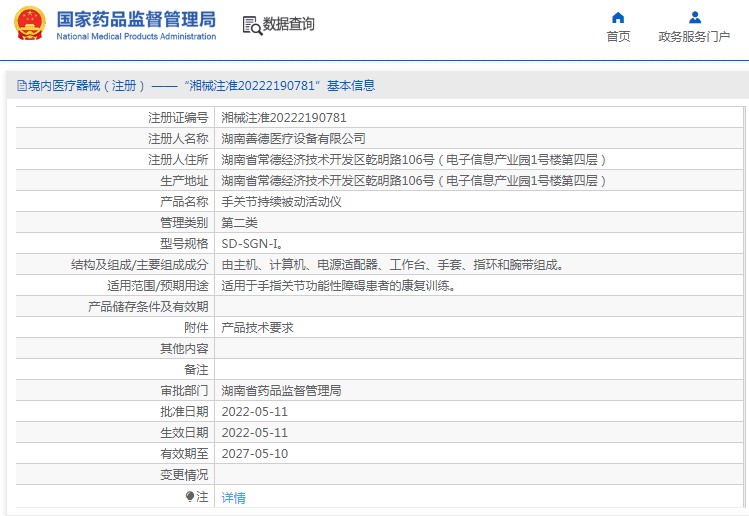Click registrant name 湖南善德医疗设备有限公司
Viewport: 749px width, 516px height.
294,139
